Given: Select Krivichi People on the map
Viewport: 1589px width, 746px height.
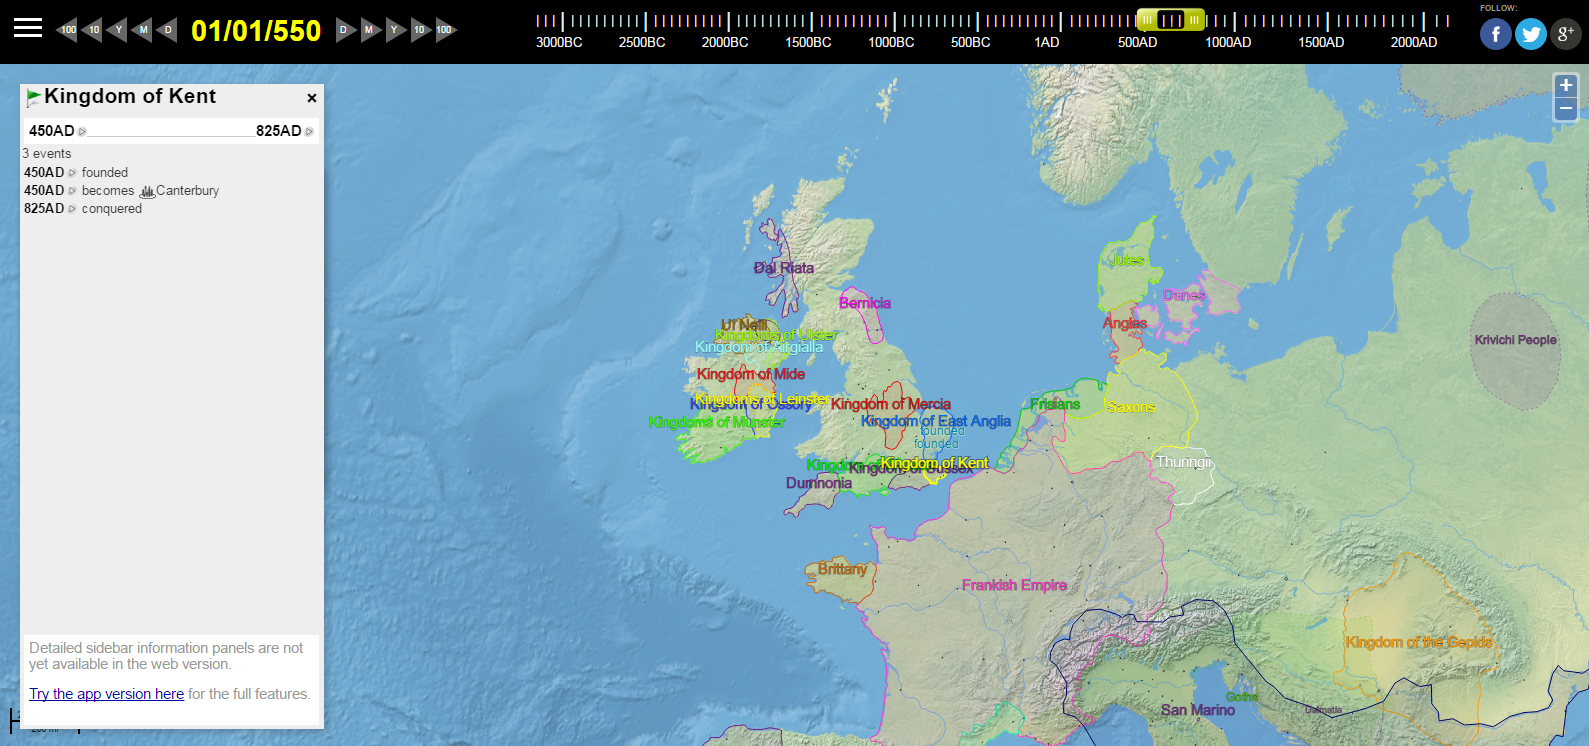Looking at the screenshot, I should coord(1516,340).
